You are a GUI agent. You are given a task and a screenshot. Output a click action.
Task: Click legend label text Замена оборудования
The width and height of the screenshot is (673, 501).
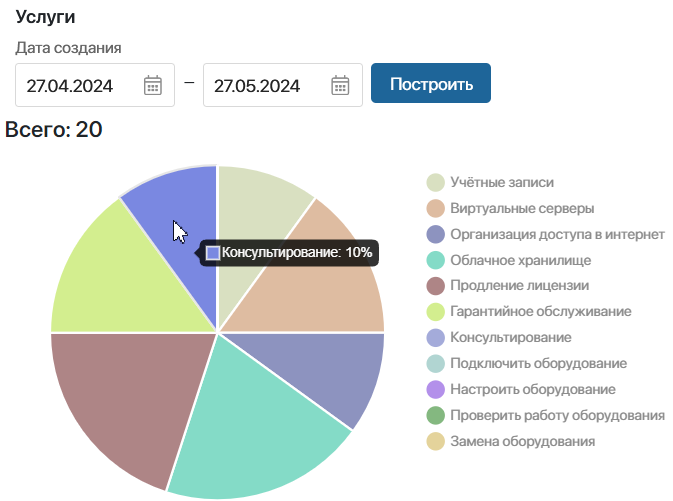pos(522,441)
